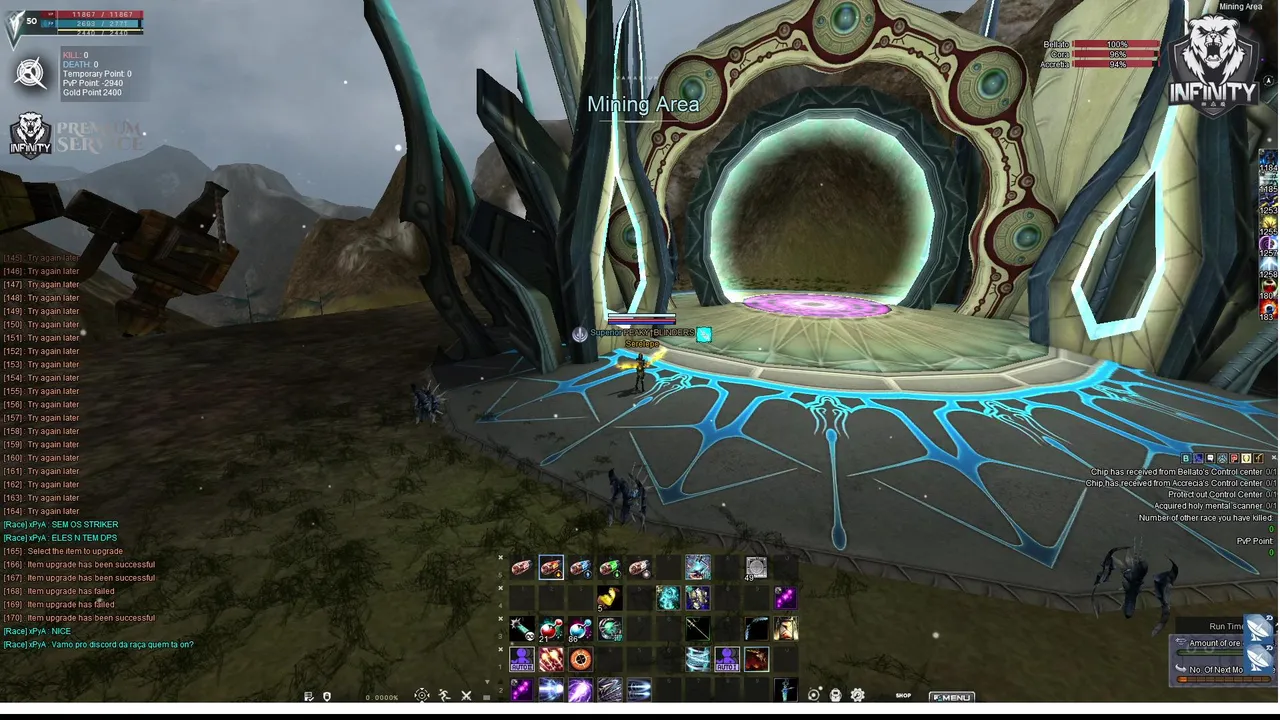Click the shield icon beside target name
Screen dimensions: 1280x720
tap(579, 334)
